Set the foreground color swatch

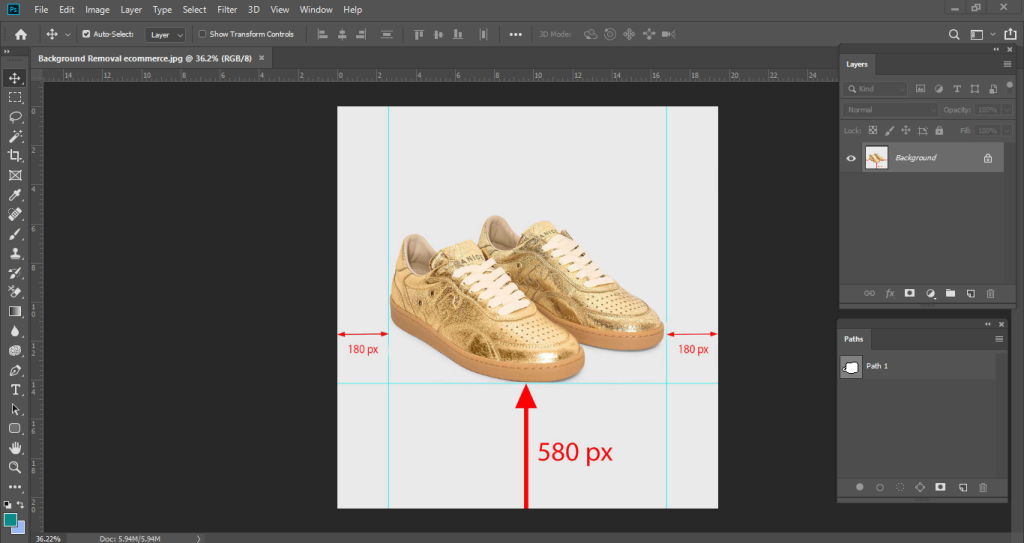point(10,520)
